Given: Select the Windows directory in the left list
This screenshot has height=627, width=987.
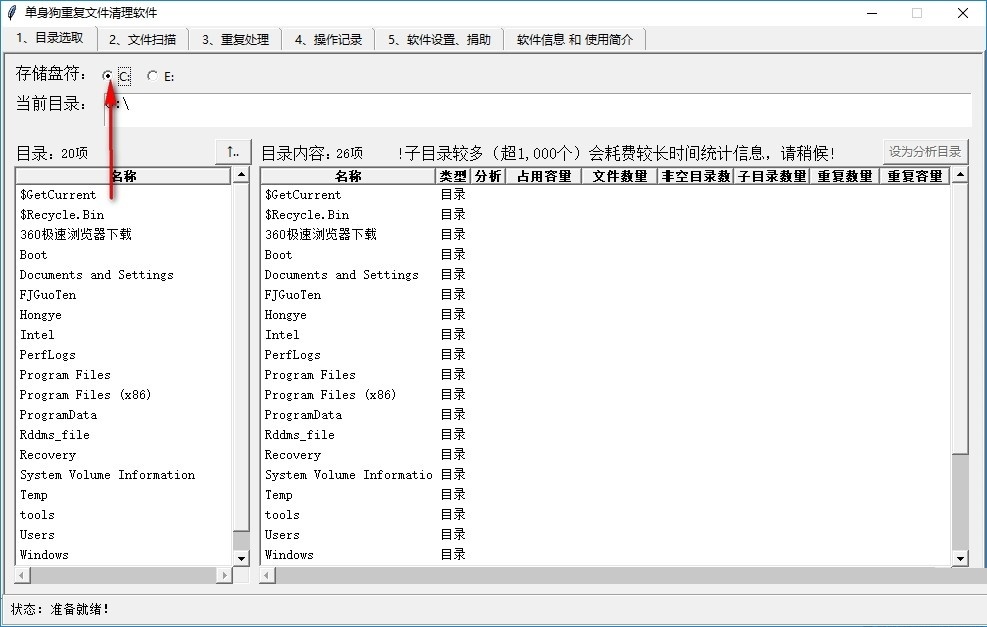Looking at the screenshot, I should tap(44, 554).
